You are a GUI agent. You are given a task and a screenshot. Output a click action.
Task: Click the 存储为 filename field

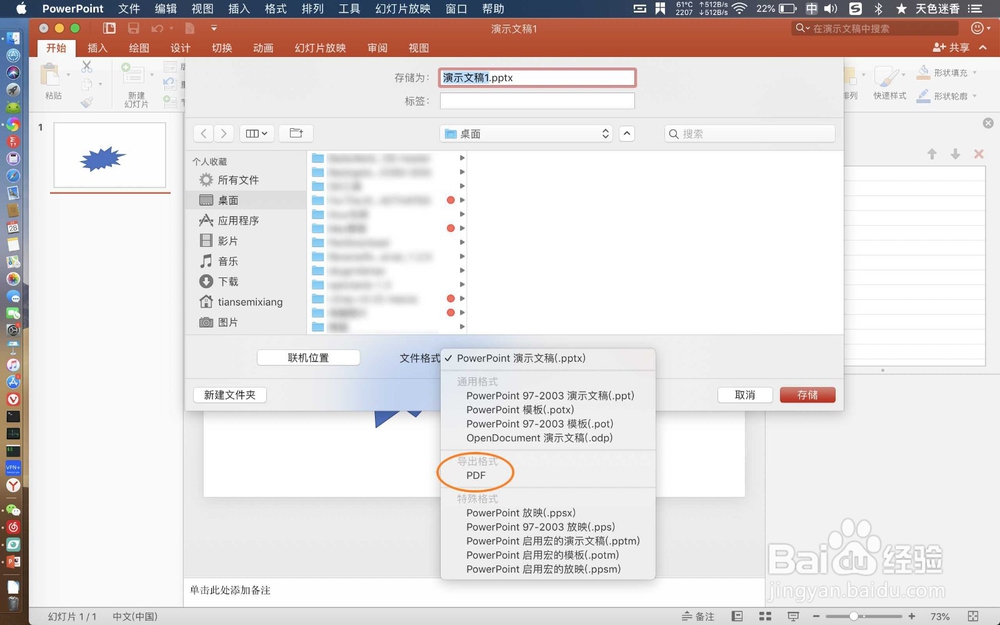[x=537, y=78]
